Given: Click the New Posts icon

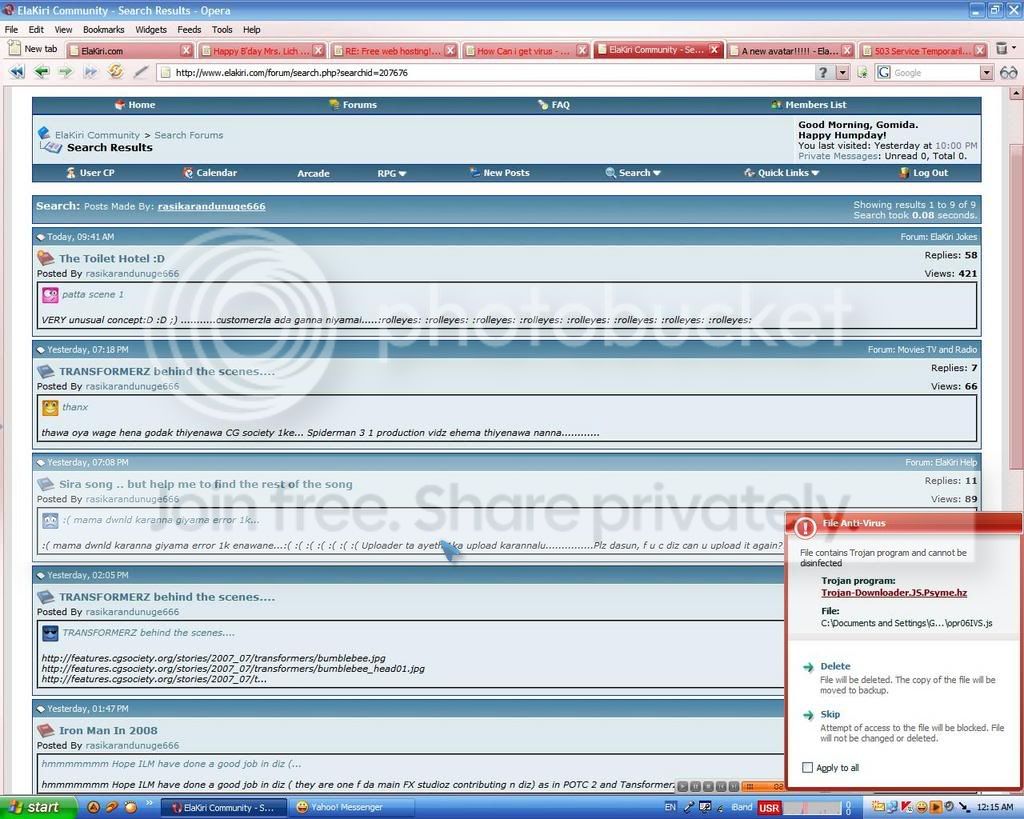Looking at the screenshot, I should (475, 172).
